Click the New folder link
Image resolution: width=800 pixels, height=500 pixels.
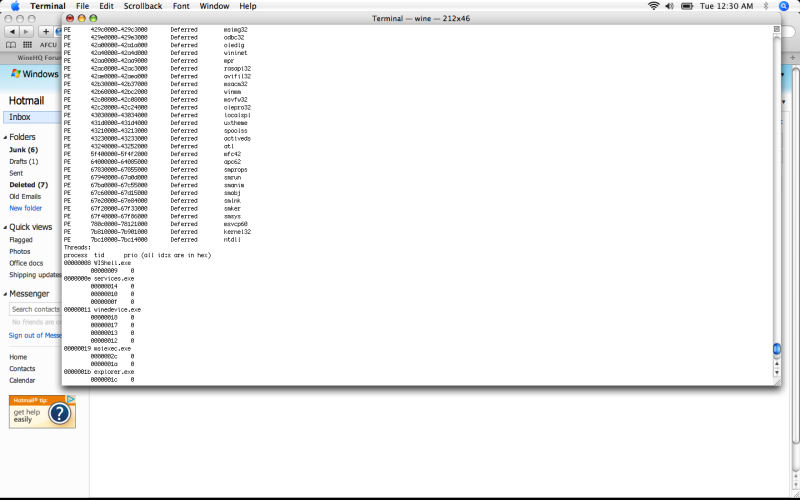[25, 208]
